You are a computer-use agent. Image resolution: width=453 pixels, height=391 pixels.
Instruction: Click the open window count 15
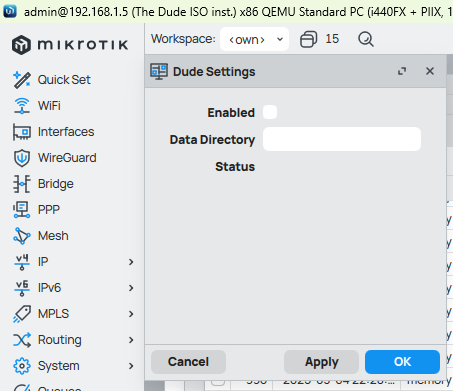click(332, 39)
